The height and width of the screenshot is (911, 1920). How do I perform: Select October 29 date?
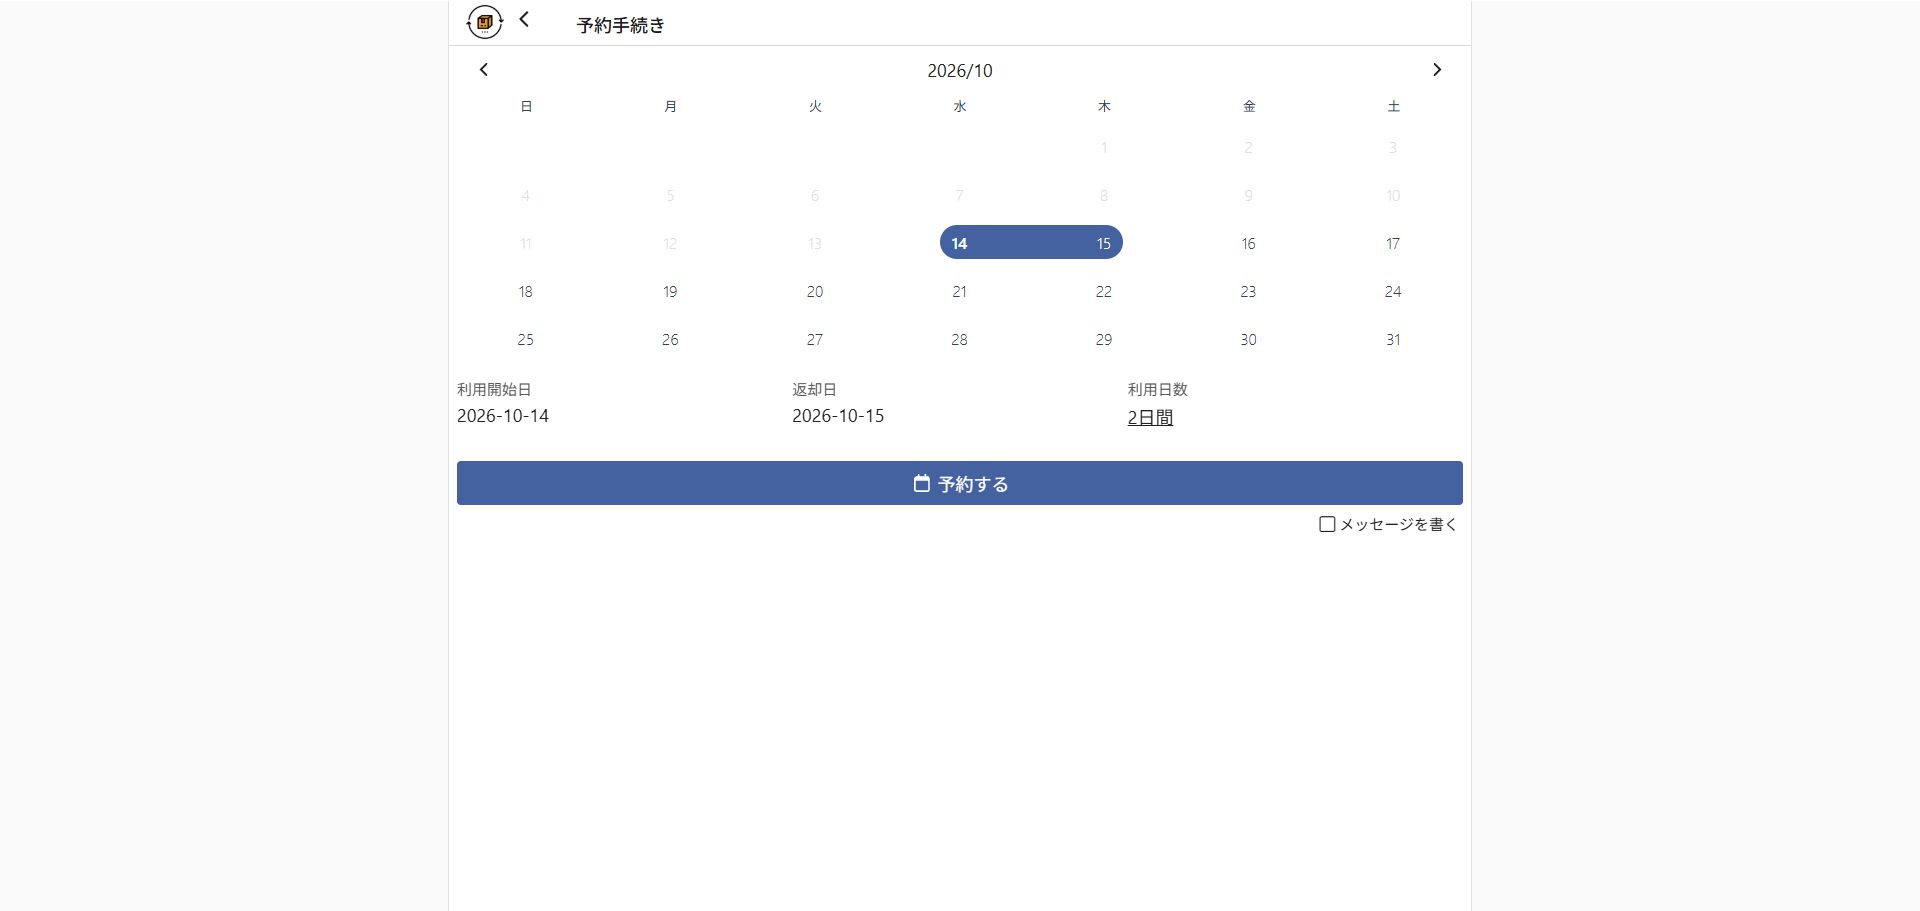pyautogui.click(x=1104, y=339)
